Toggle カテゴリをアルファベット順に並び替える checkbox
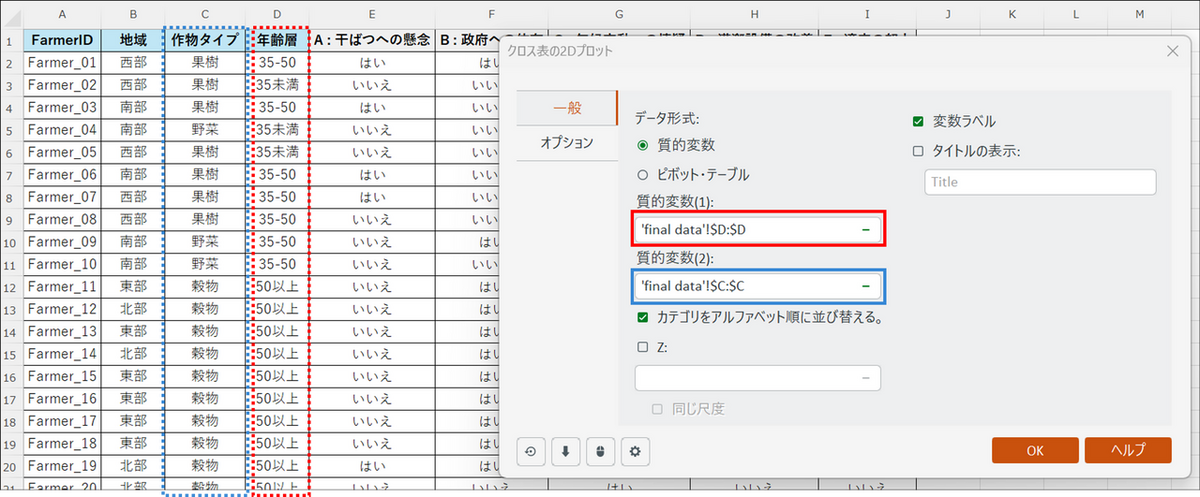The width and height of the screenshot is (1200, 497). [642, 317]
